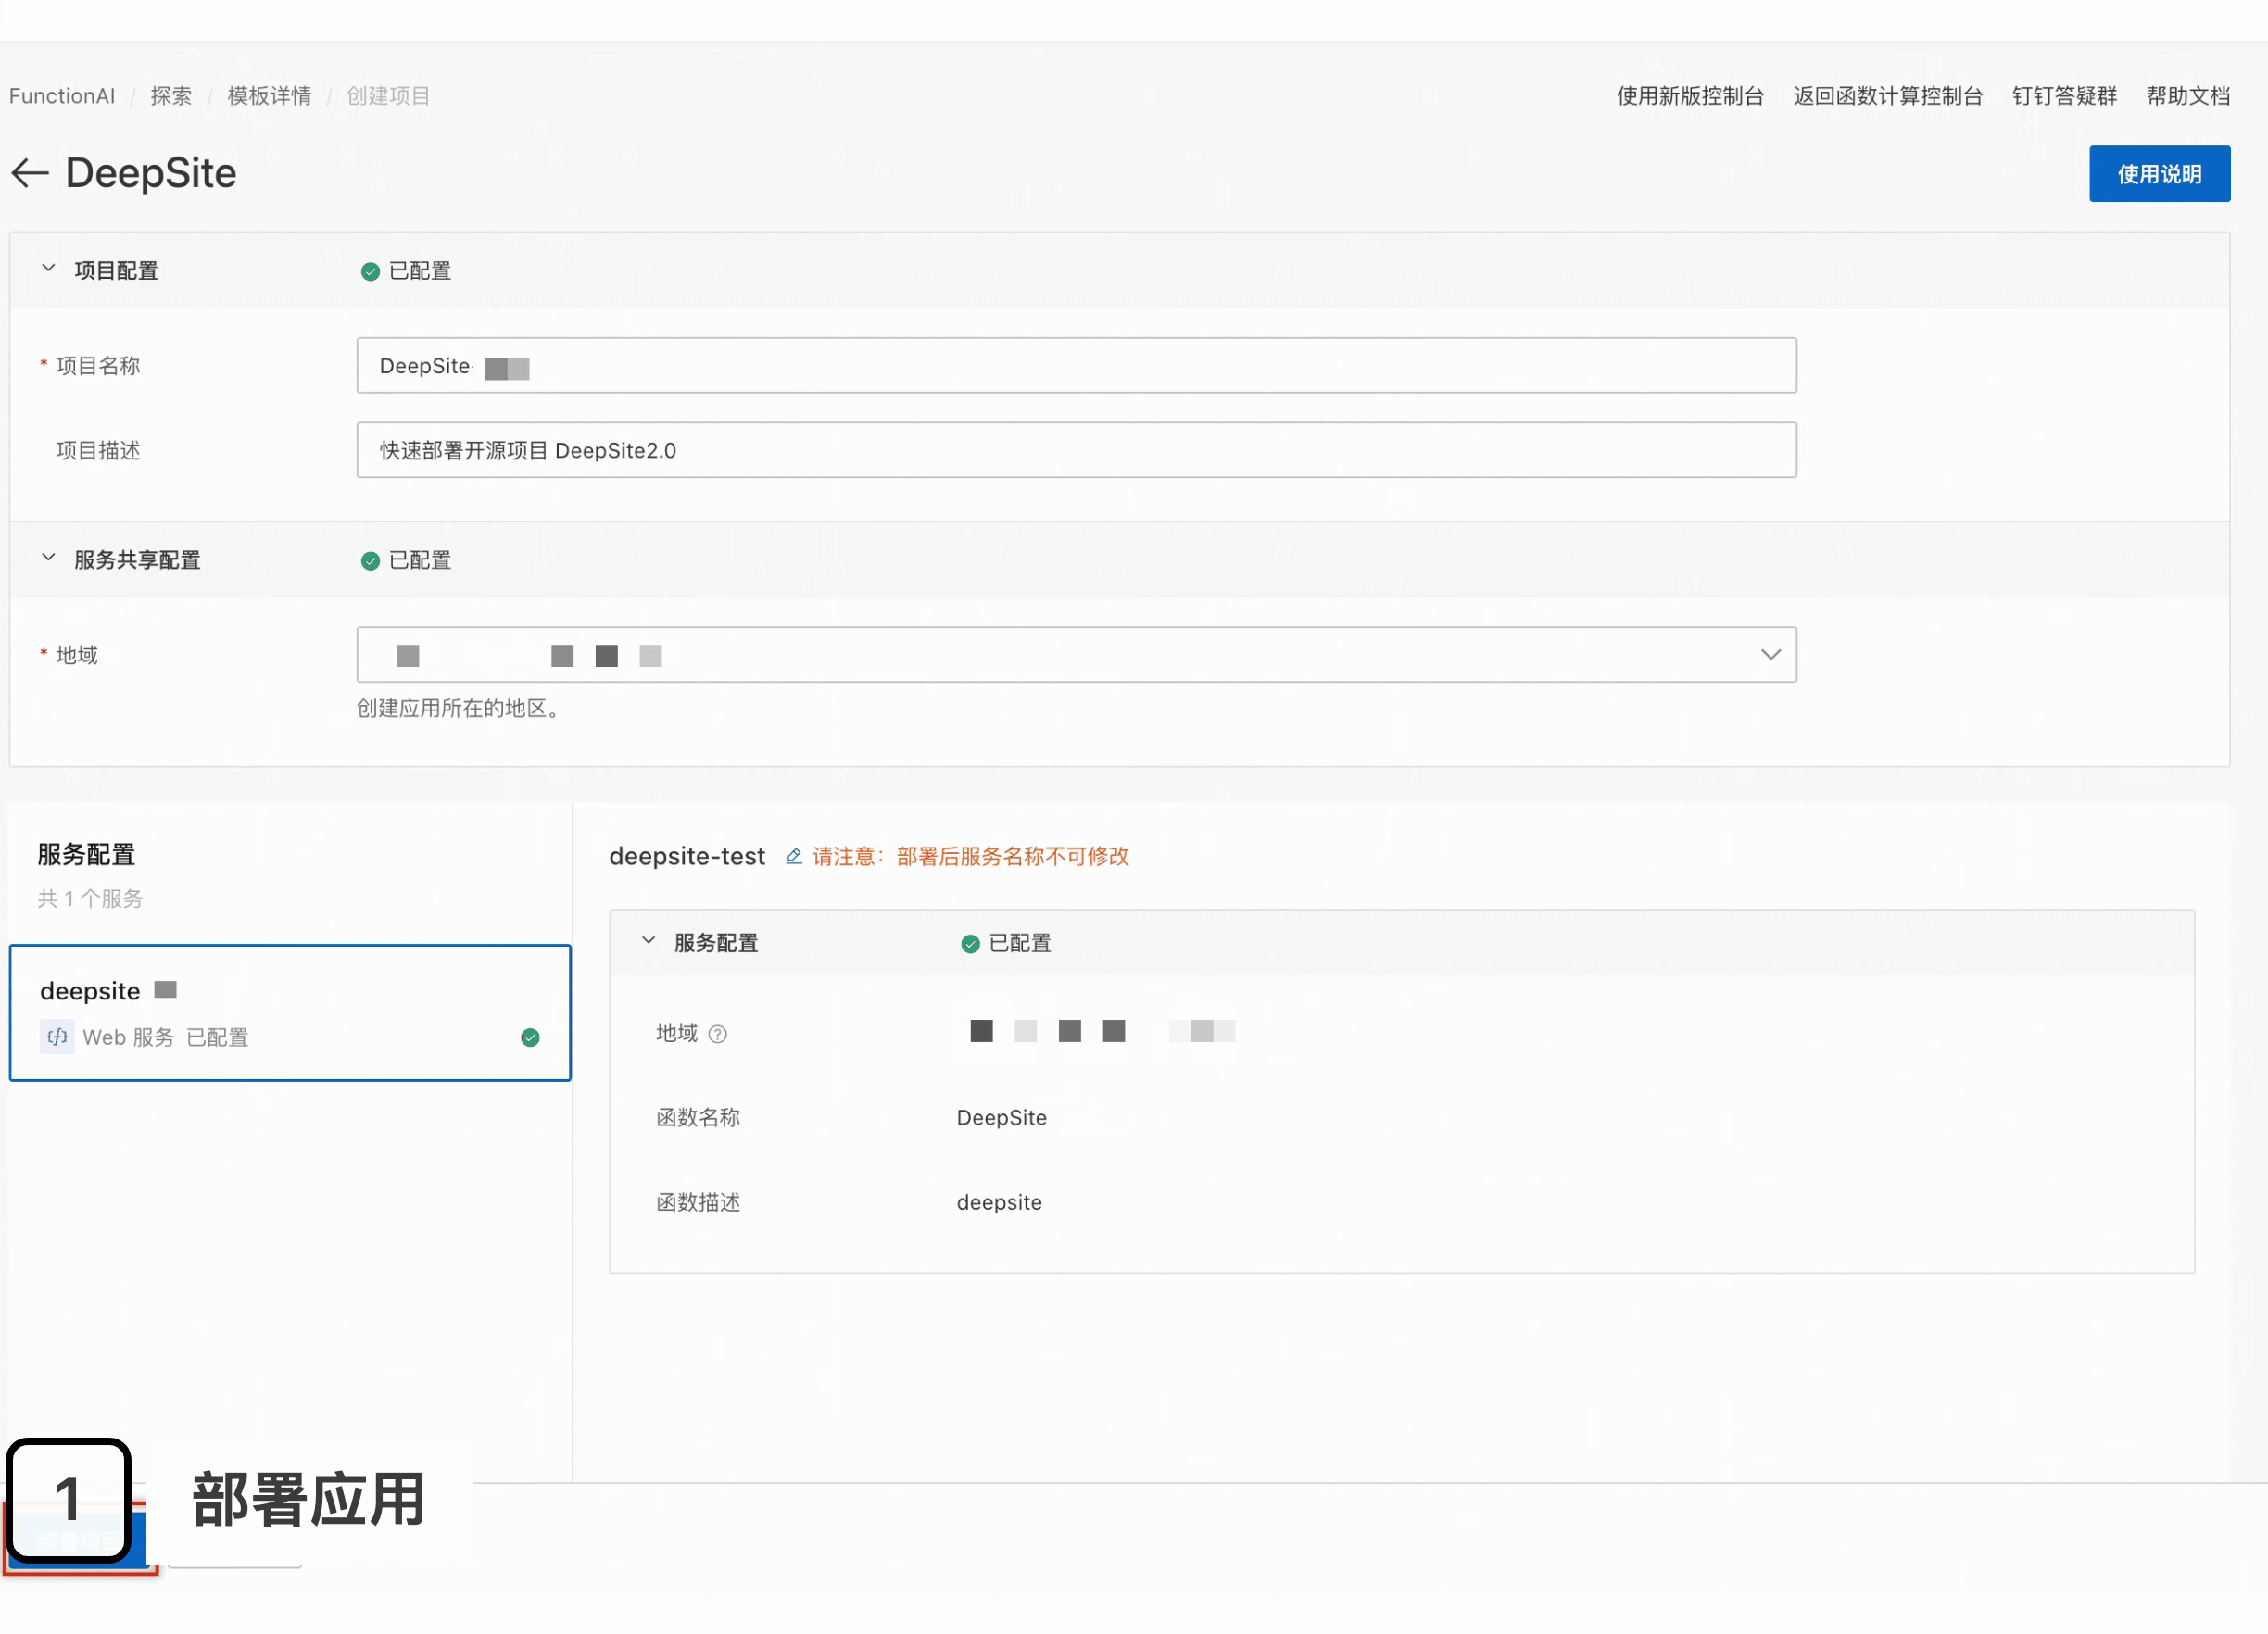Focus the 项目描述 input field
The width and height of the screenshot is (2268, 1634).
[x=1075, y=450]
